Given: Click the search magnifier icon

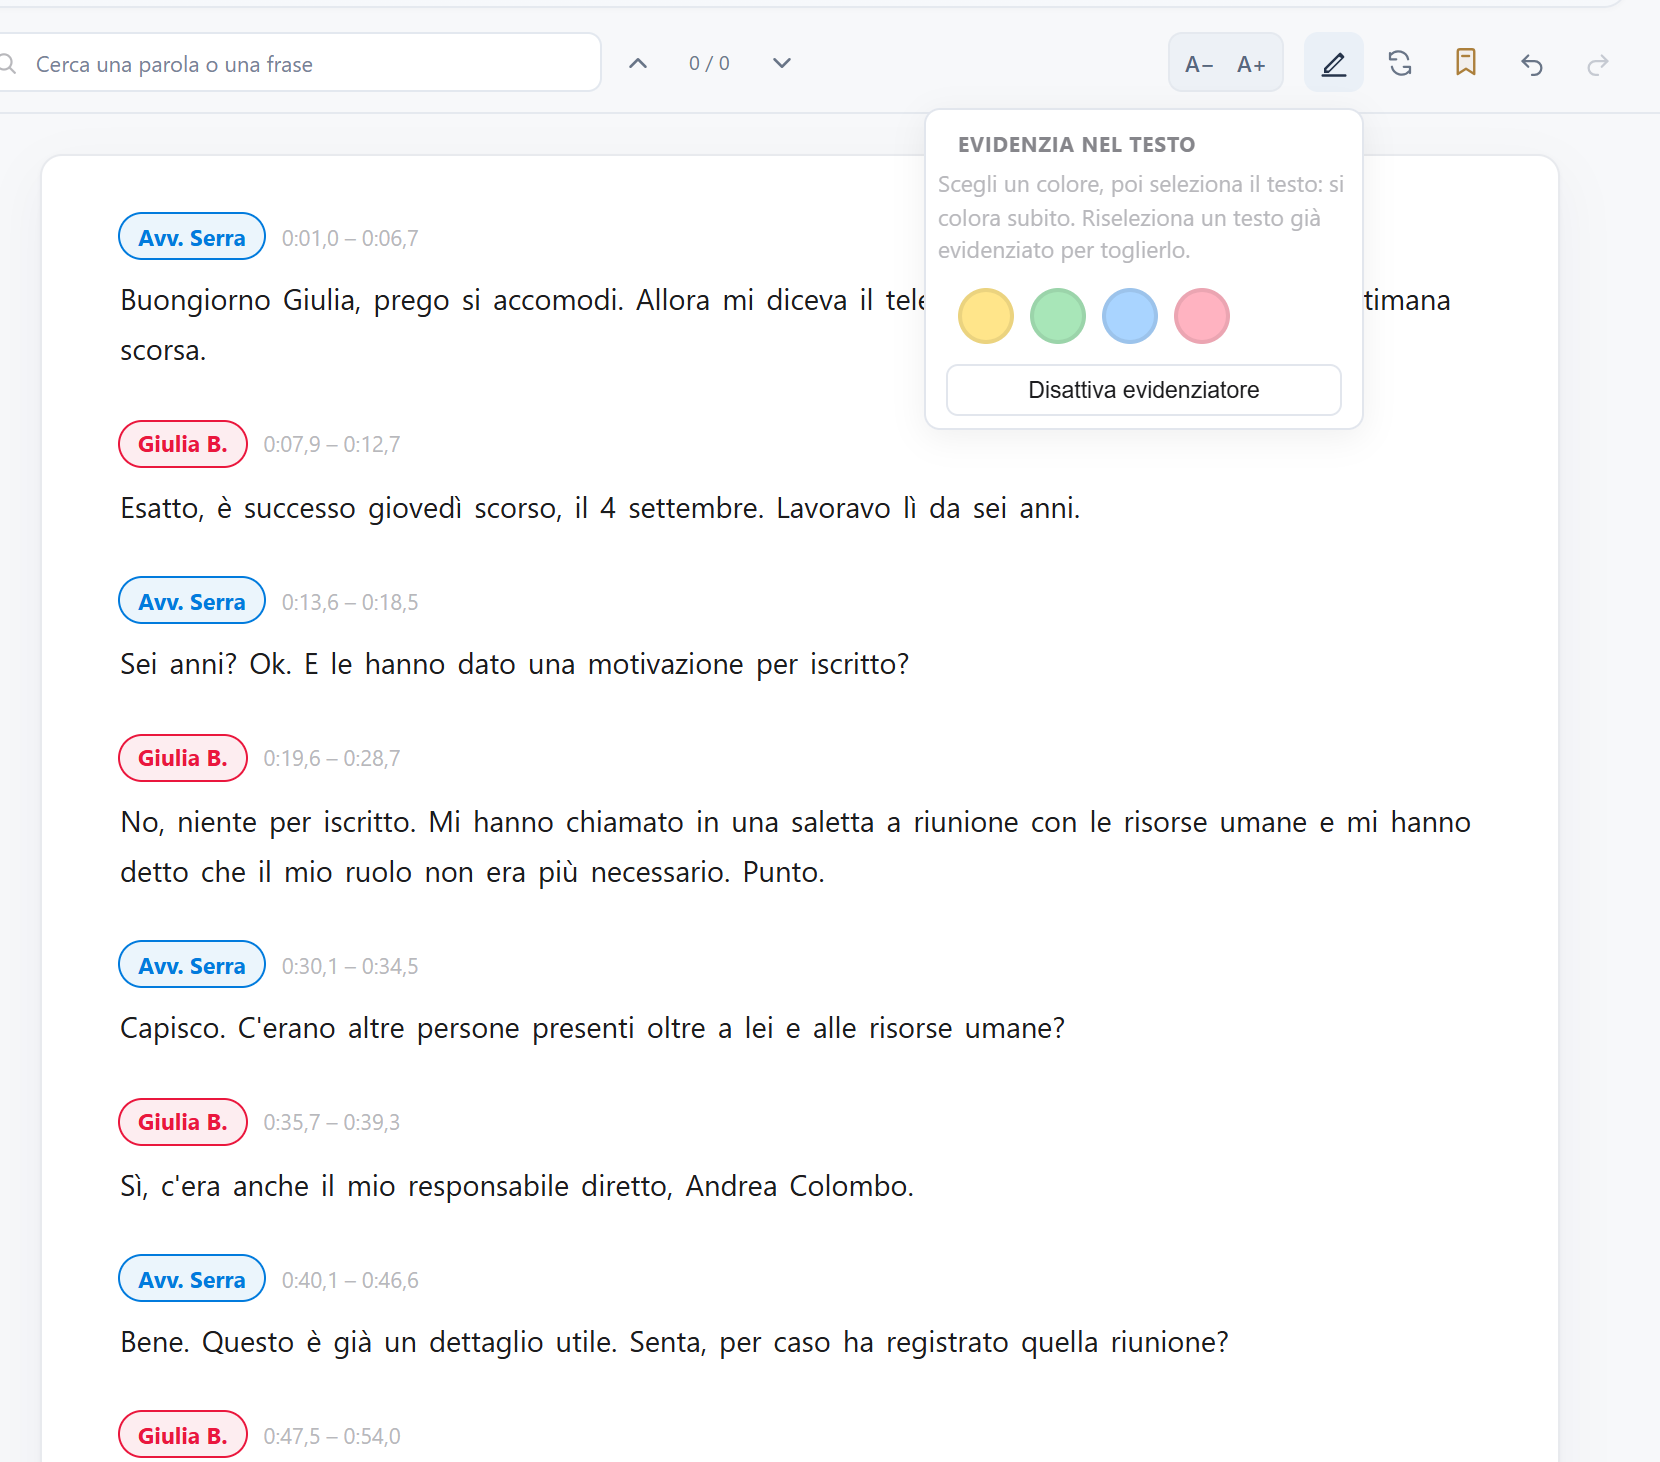Looking at the screenshot, I should 8,64.
